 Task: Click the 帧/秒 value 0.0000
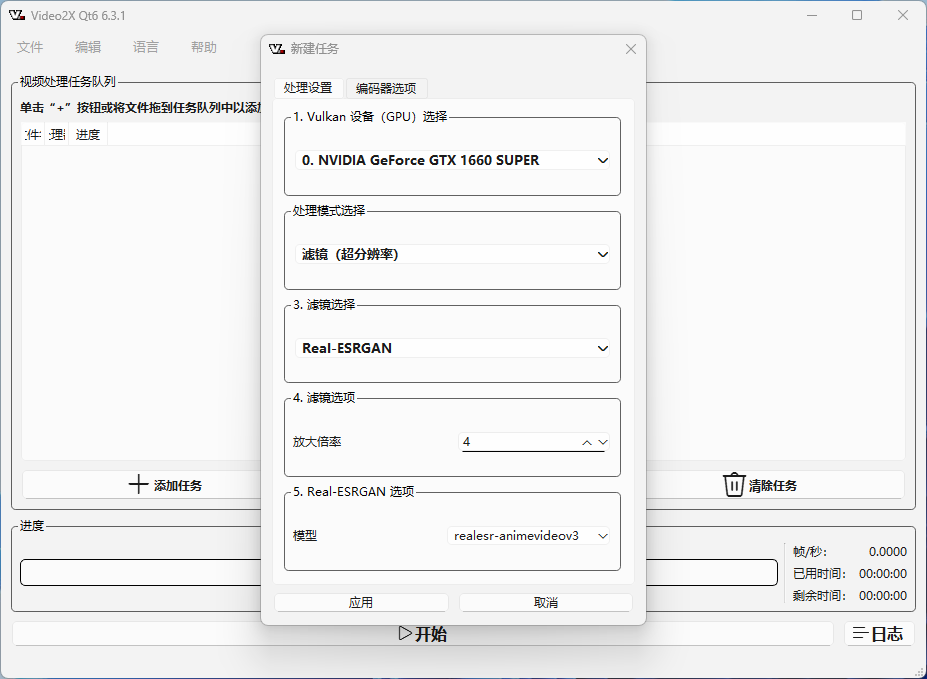click(887, 552)
